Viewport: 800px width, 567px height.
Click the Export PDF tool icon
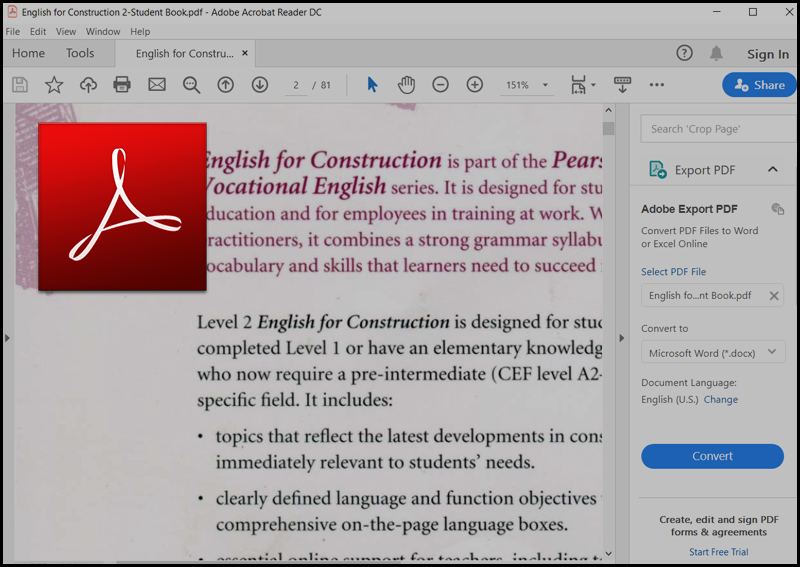pyautogui.click(x=658, y=169)
